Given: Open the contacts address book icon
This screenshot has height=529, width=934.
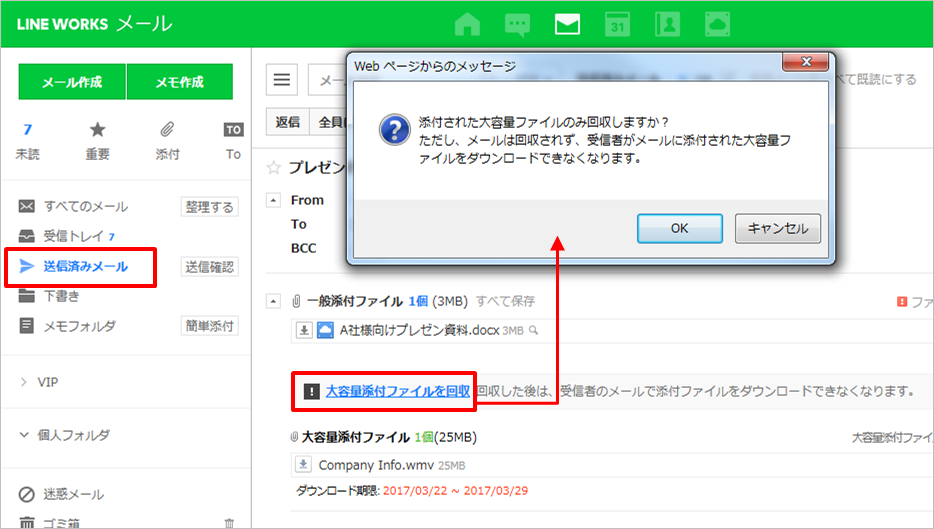Looking at the screenshot, I should pyautogui.click(x=667, y=24).
